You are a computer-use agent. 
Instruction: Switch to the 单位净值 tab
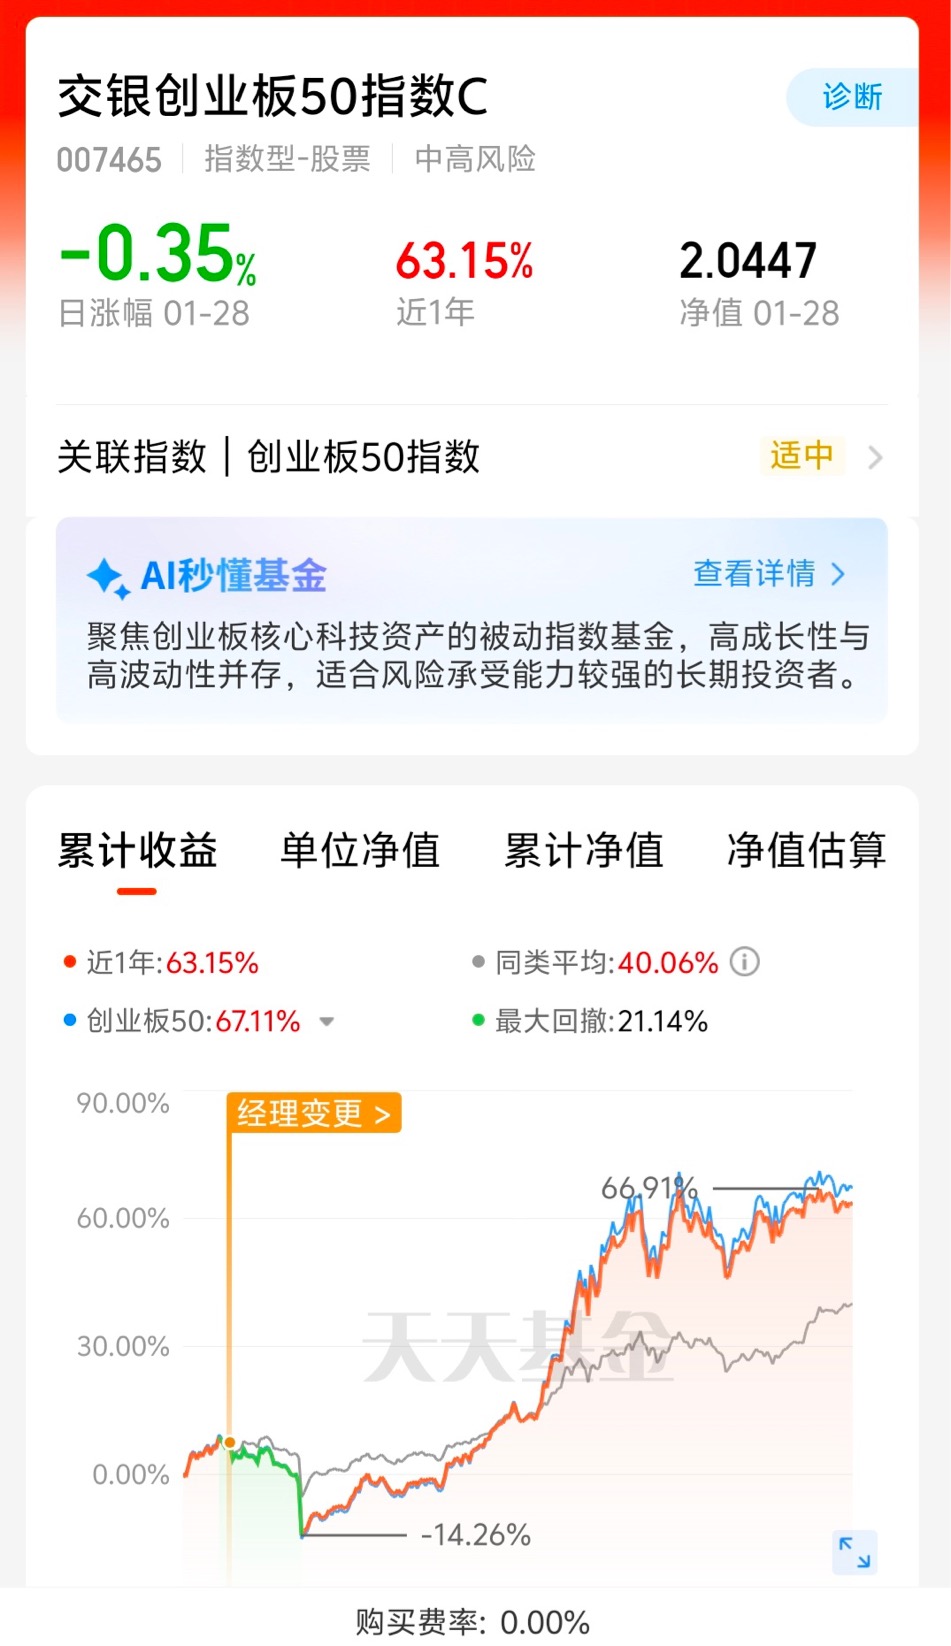pyautogui.click(x=360, y=851)
